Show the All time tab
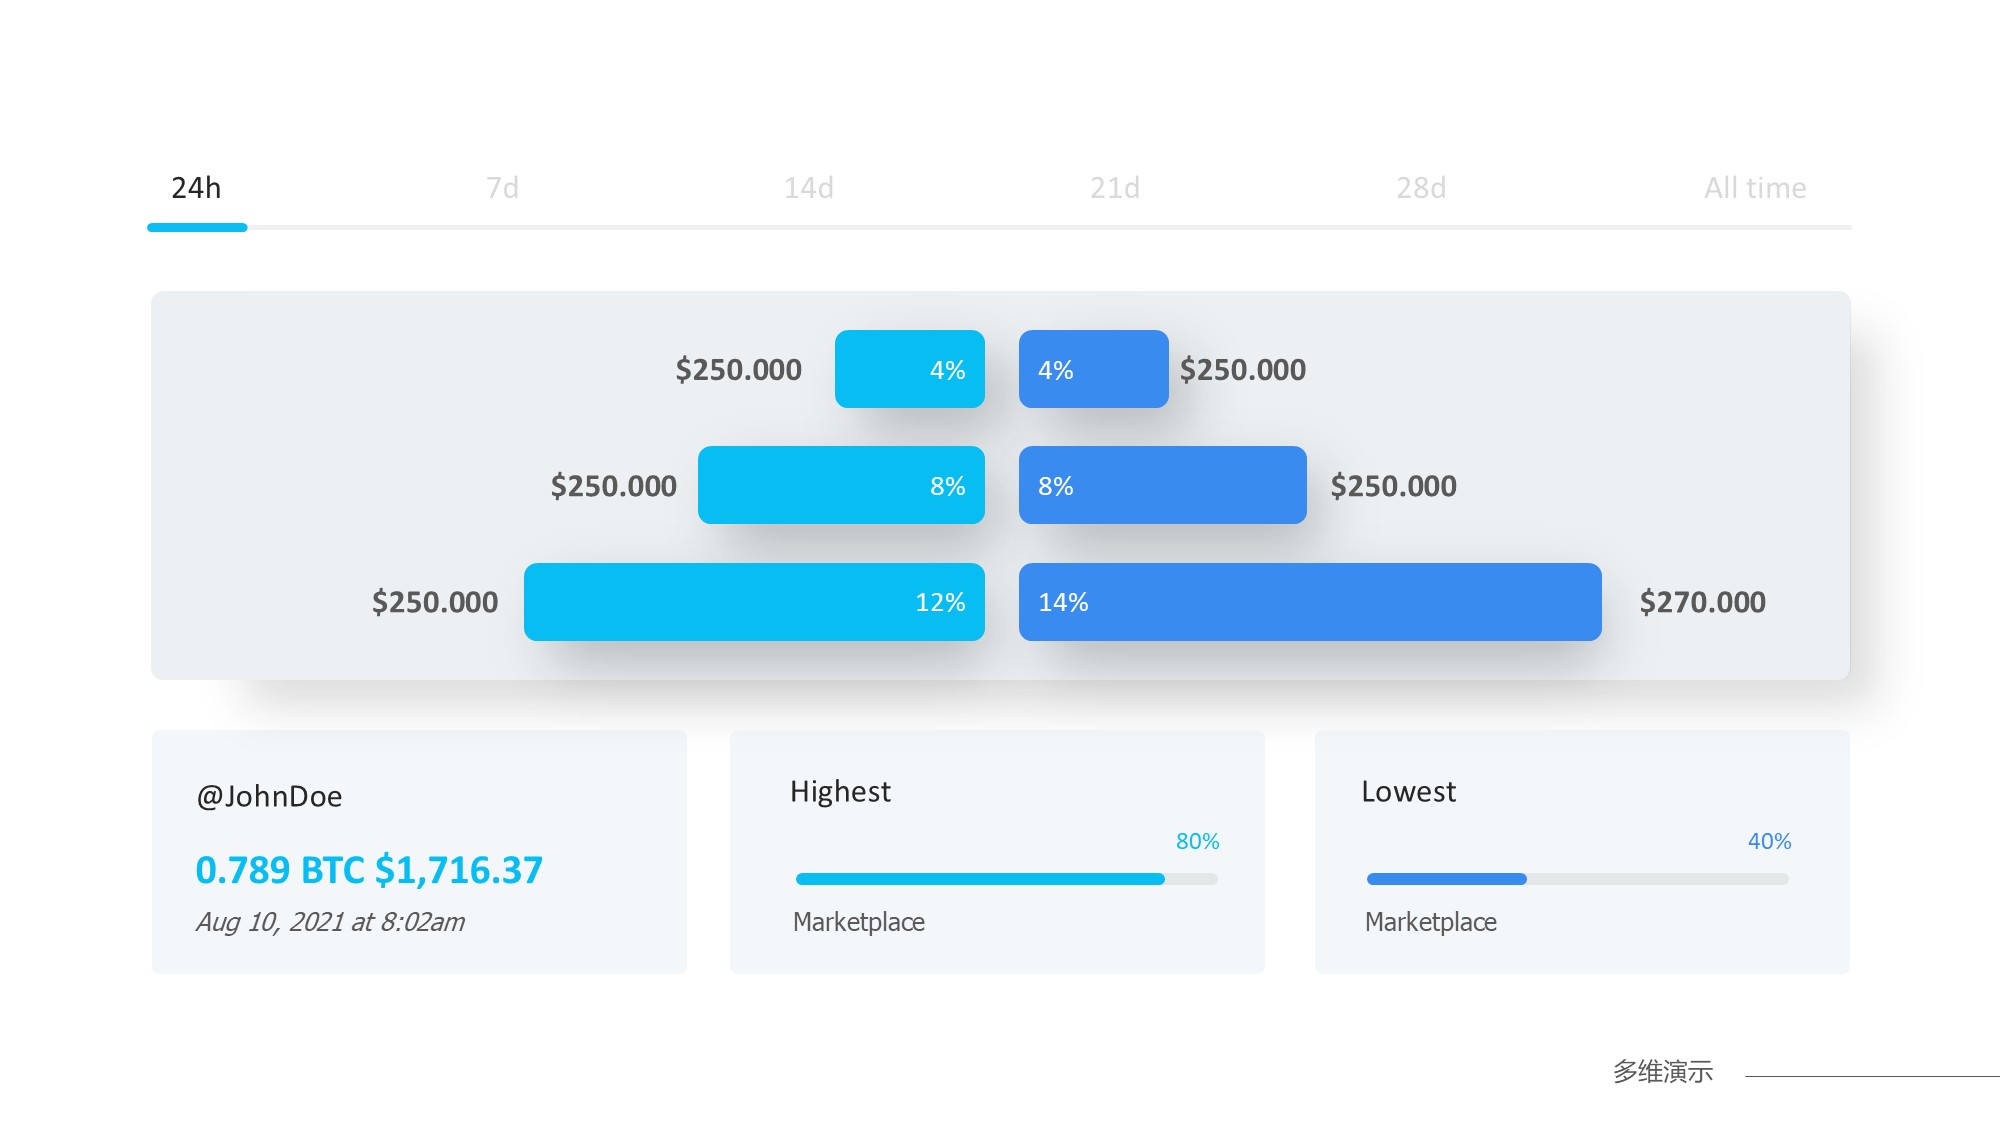 coord(1755,188)
